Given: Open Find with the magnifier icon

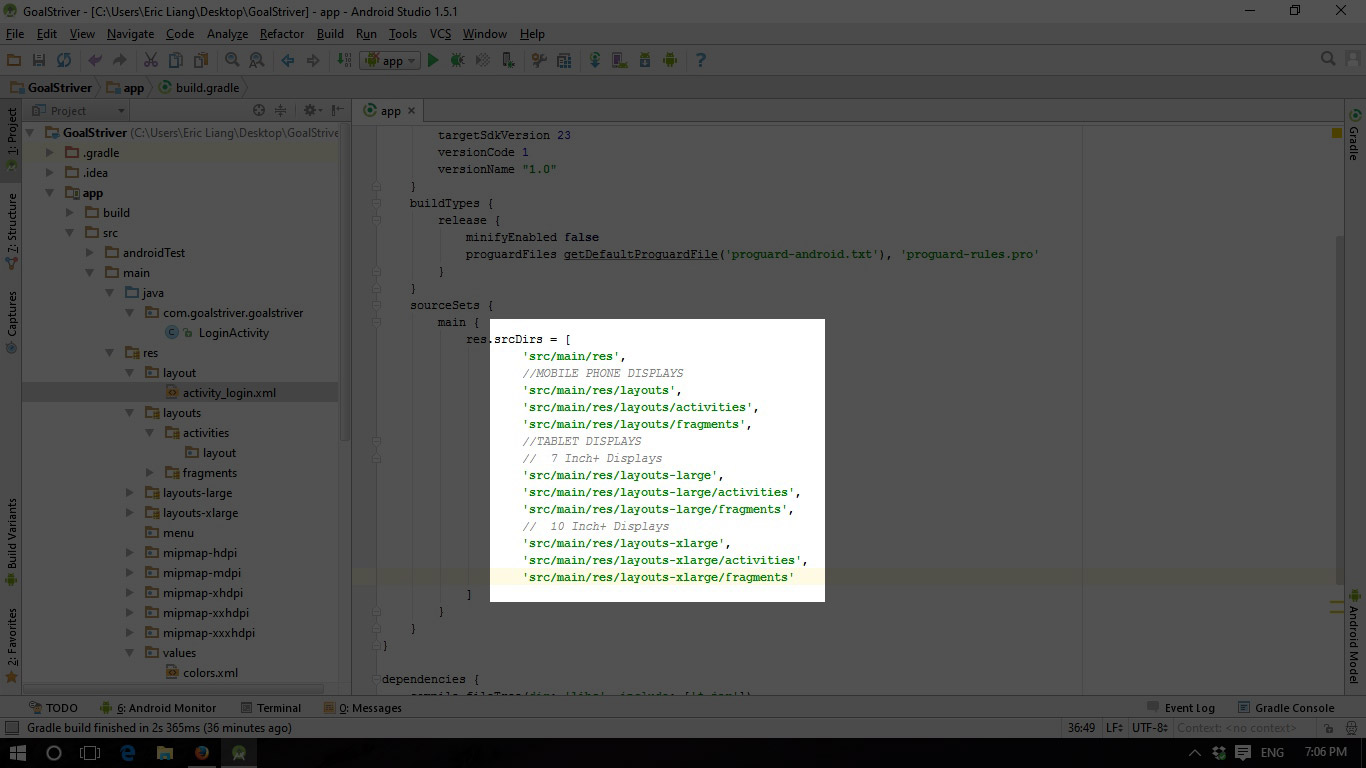Looking at the screenshot, I should (232, 60).
